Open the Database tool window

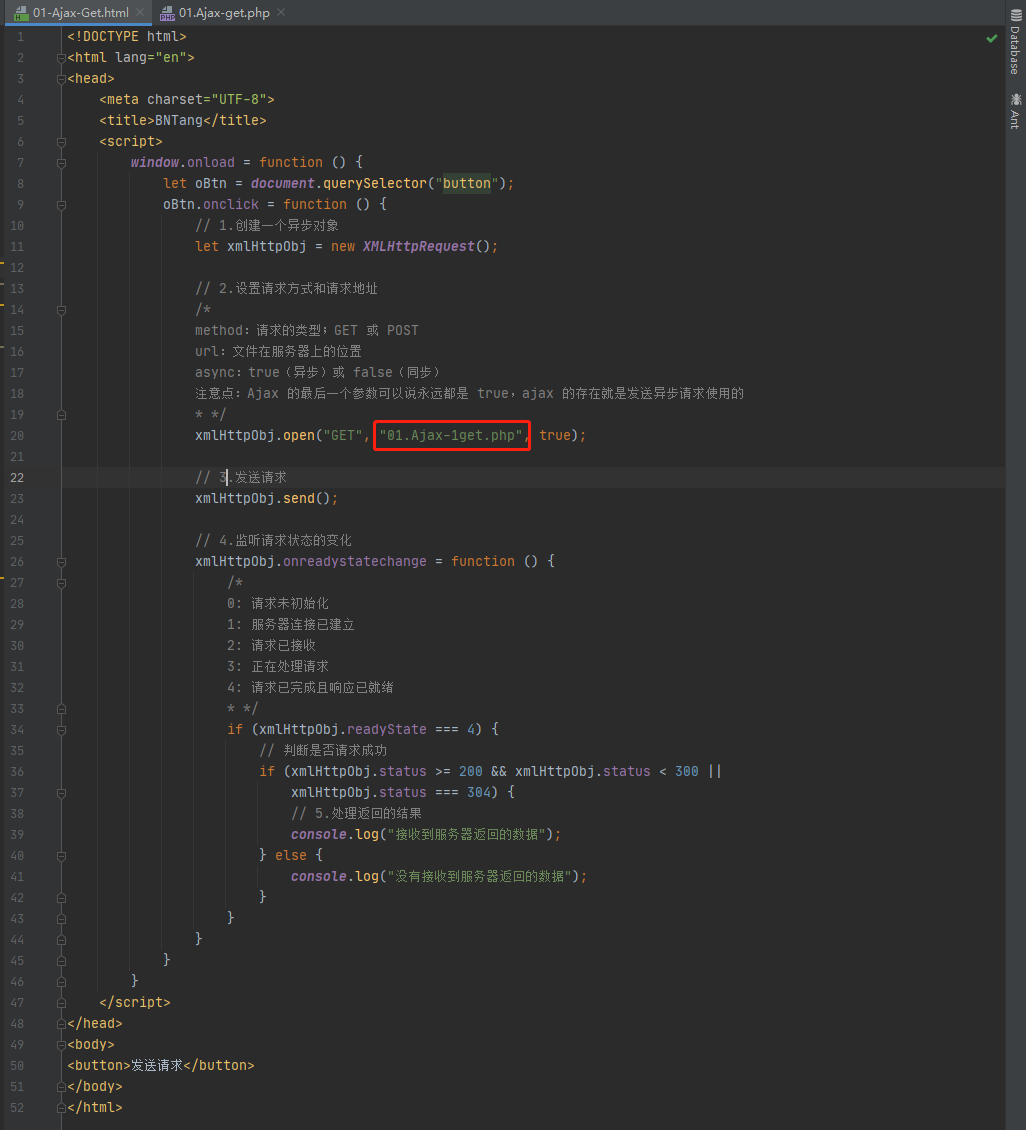coord(1015,42)
